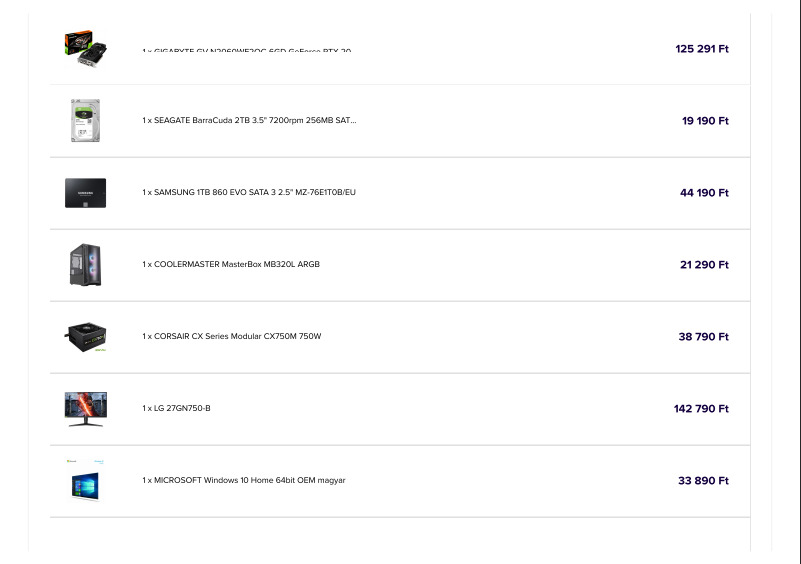Click the 44 190 Ft price

(704, 193)
